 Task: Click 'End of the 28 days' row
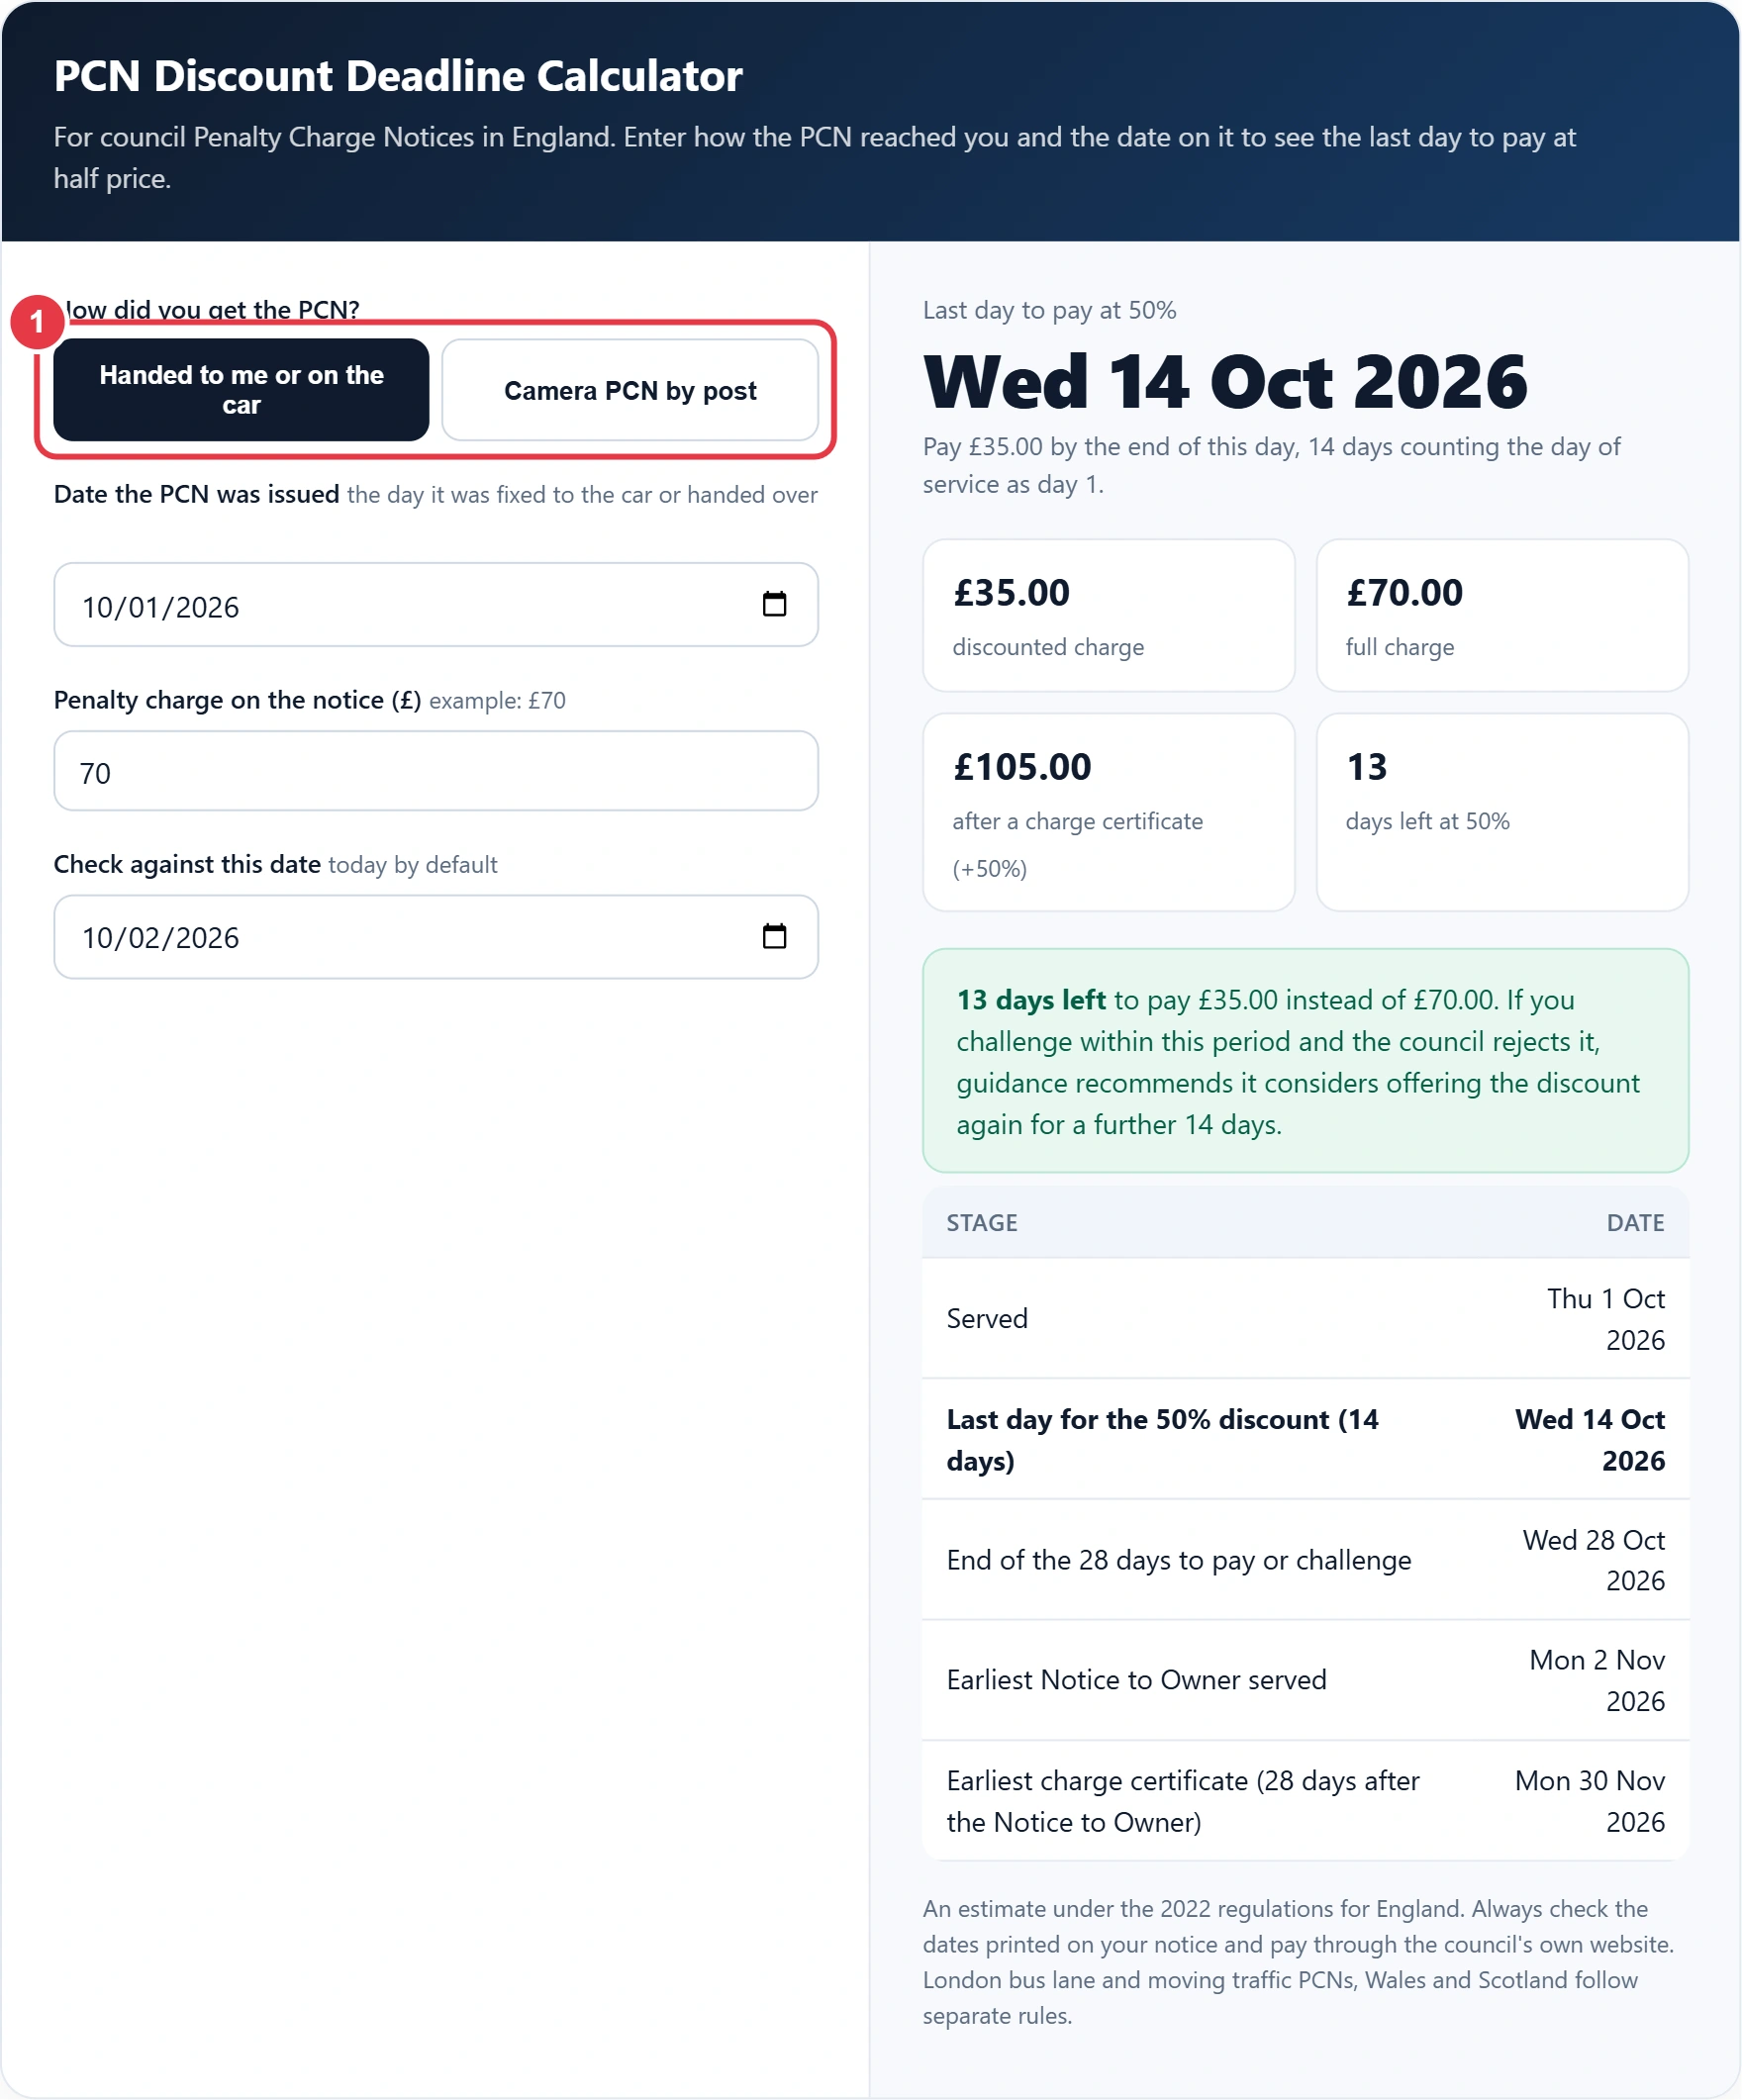(x=1306, y=1560)
